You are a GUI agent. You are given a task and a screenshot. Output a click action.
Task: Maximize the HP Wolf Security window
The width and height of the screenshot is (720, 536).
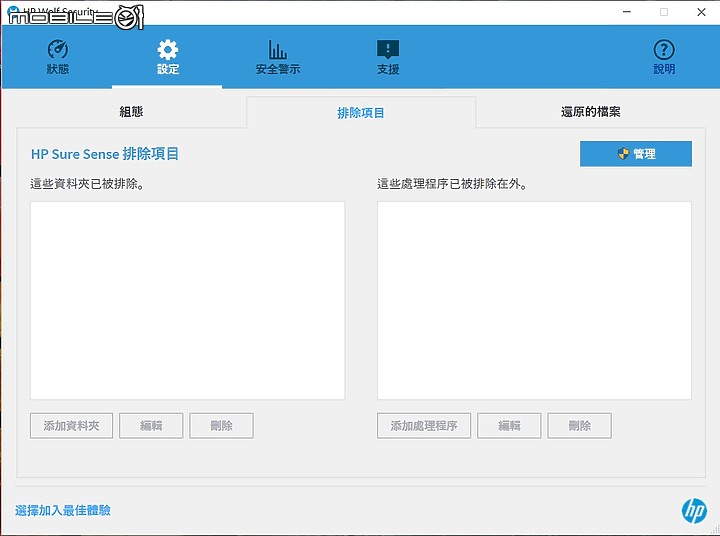tap(664, 12)
